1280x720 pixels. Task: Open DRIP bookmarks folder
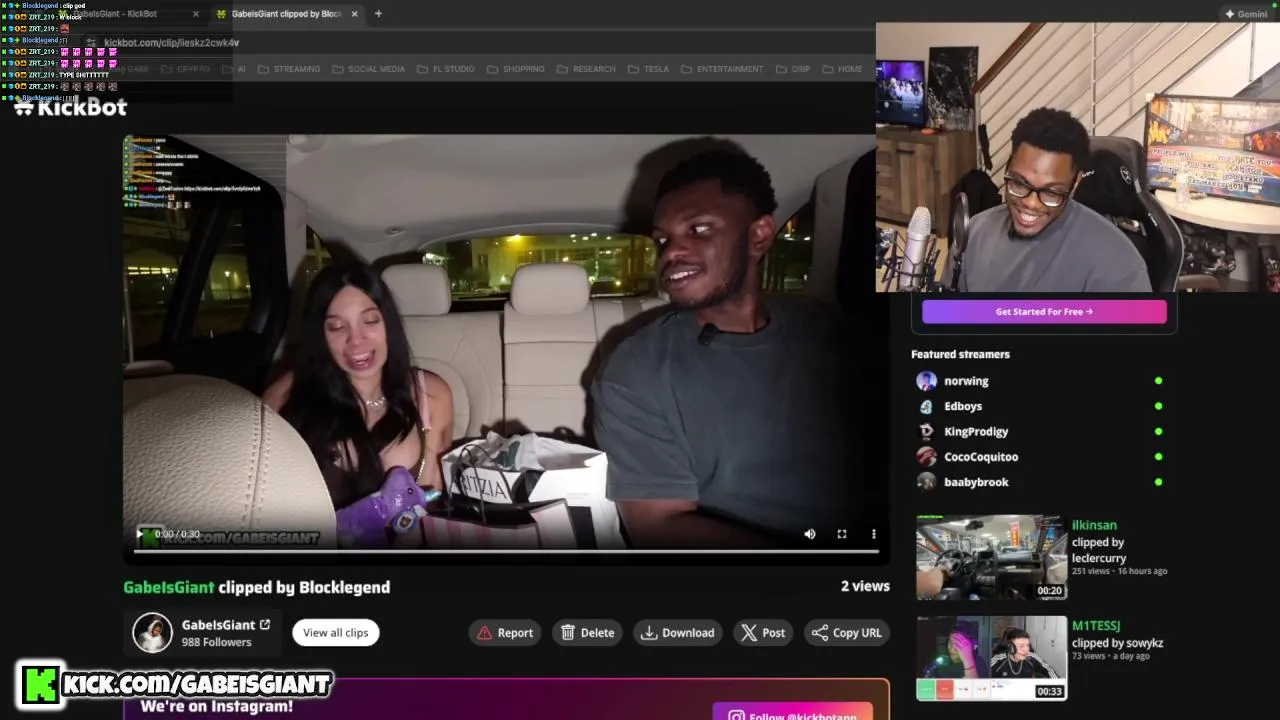[793, 69]
